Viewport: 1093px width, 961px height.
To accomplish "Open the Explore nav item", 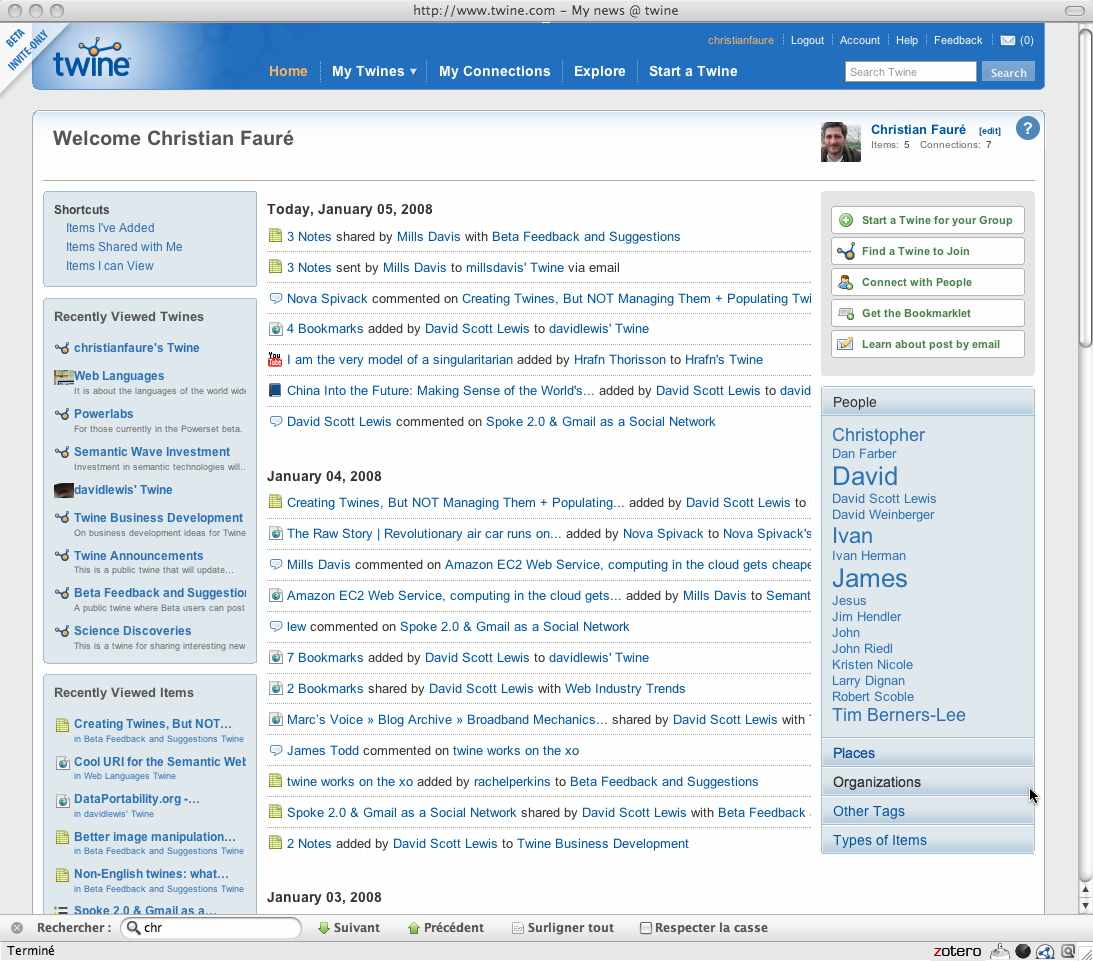I will tap(599, 71).
